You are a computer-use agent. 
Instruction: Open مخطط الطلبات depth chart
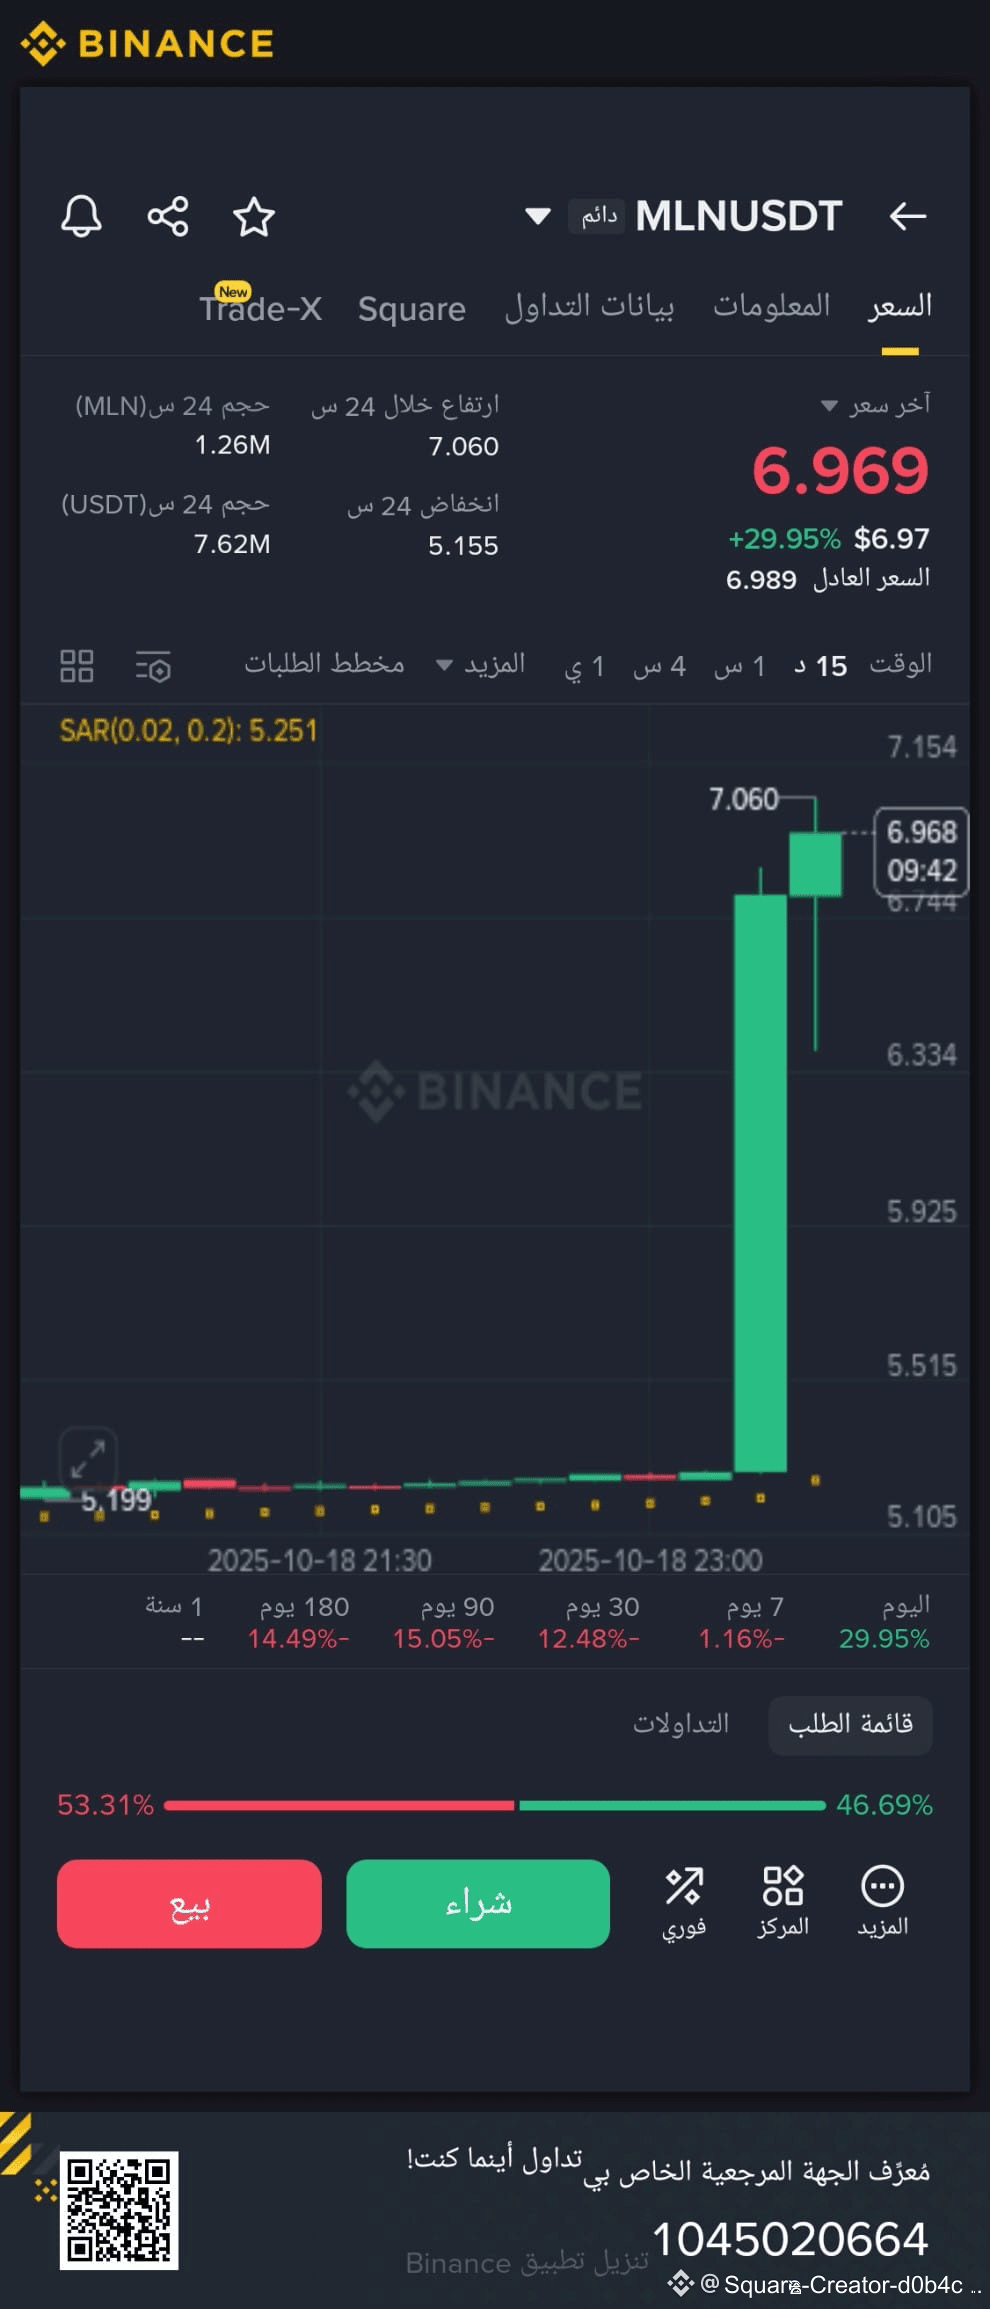pos(325,664)
